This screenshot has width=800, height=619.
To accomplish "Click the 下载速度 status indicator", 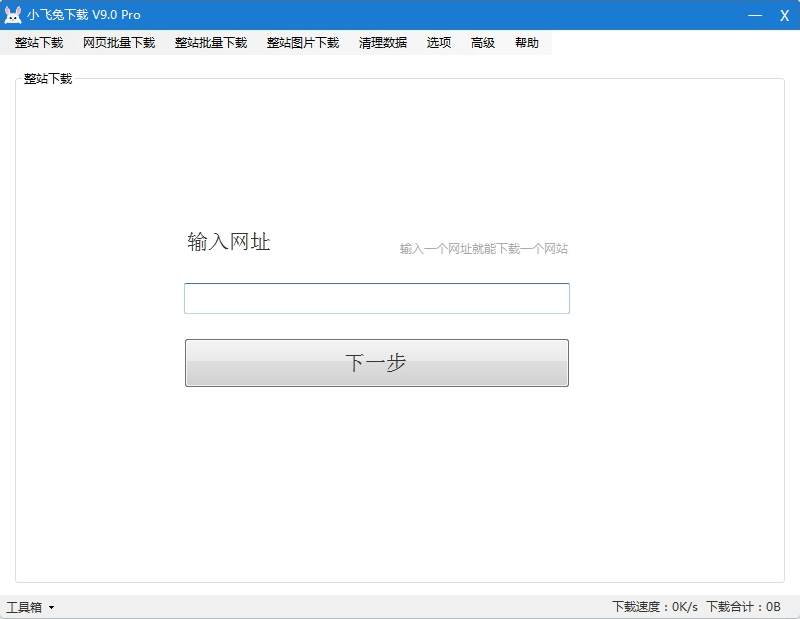I will click(654, 607).
